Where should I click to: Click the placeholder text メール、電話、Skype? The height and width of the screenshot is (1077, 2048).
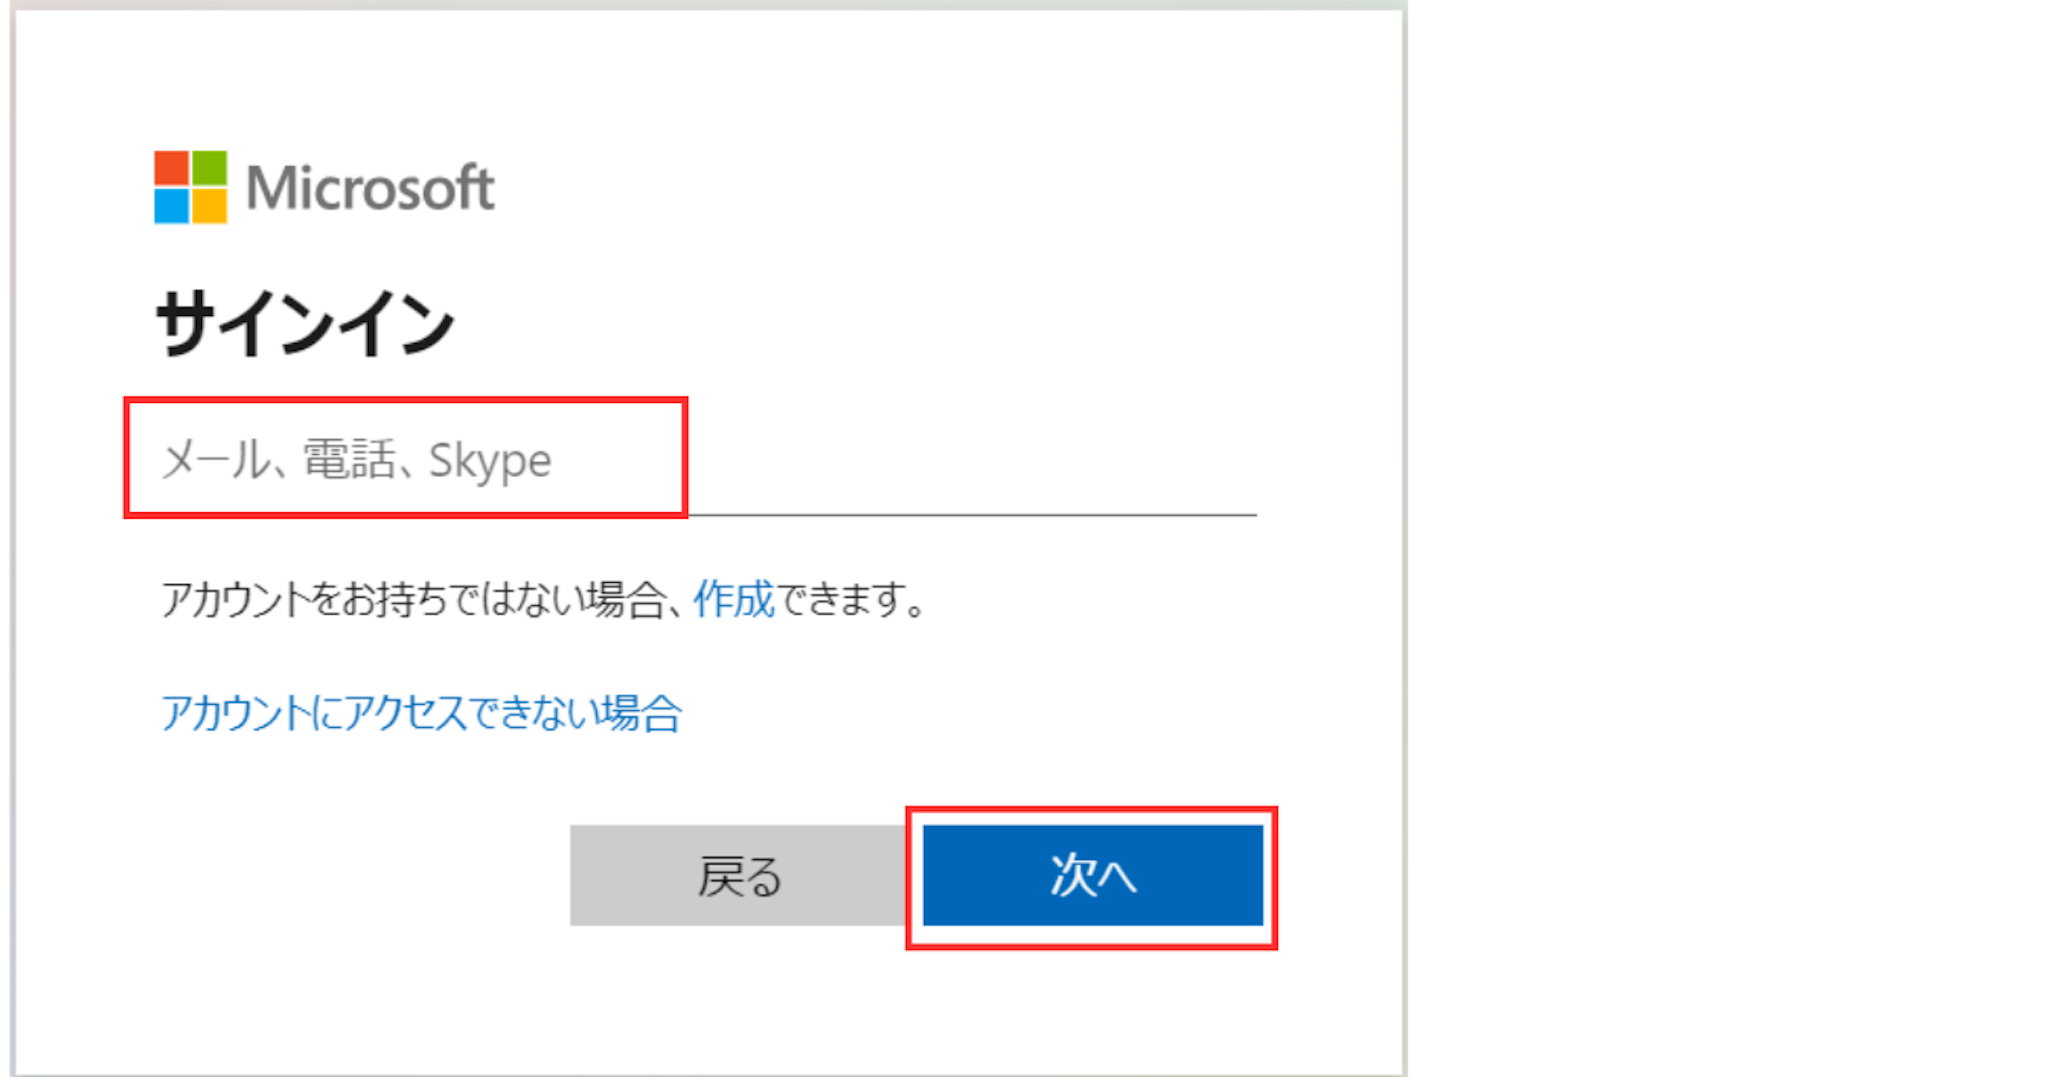point(356,460)
